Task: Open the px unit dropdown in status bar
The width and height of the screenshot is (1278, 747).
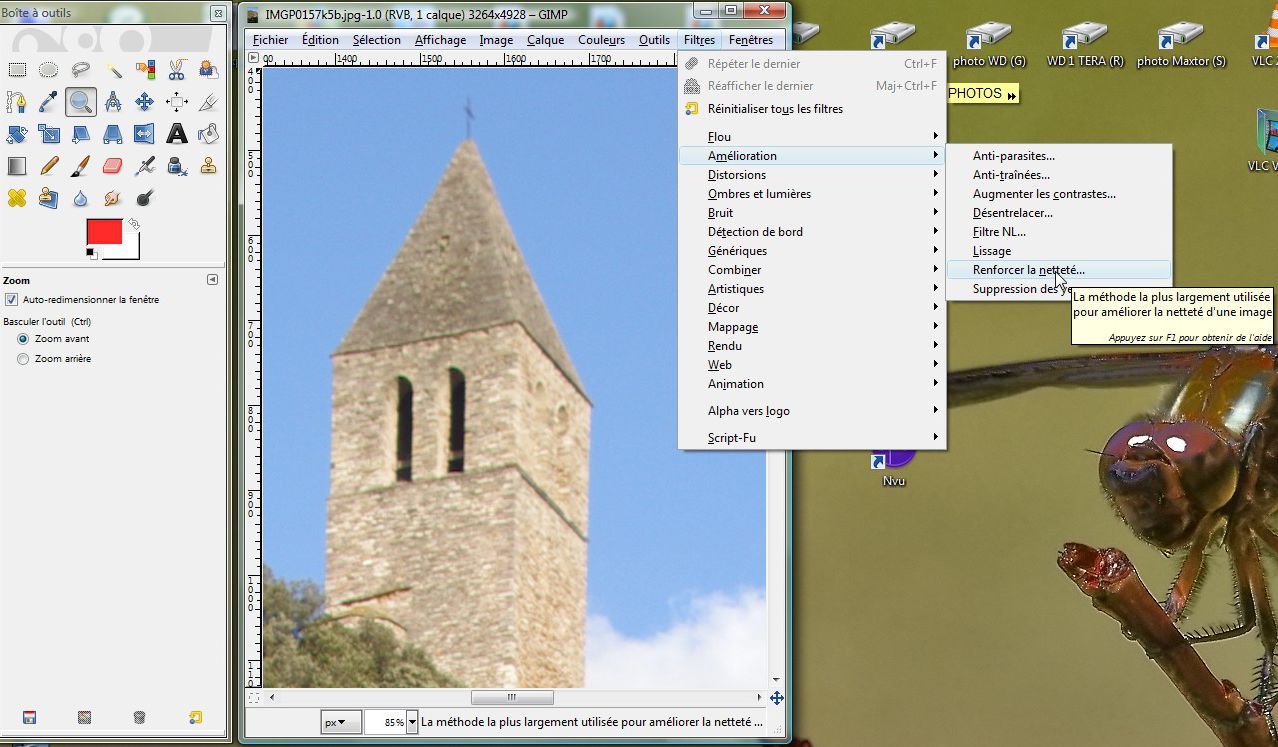Action: coord(341,722)
